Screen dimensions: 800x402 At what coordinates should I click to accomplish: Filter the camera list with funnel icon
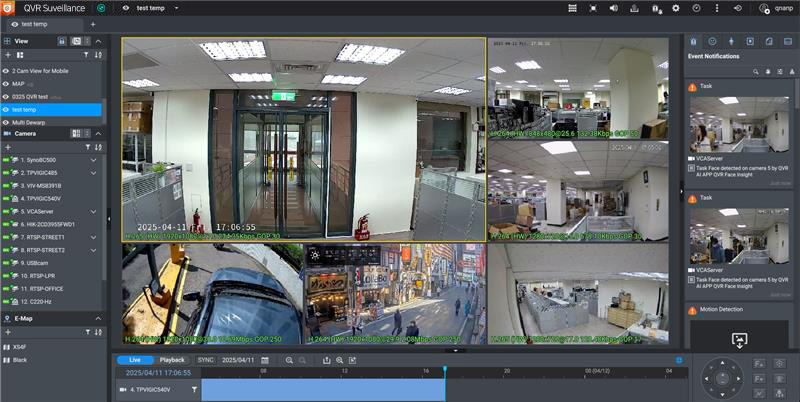(x=86, y=147)
